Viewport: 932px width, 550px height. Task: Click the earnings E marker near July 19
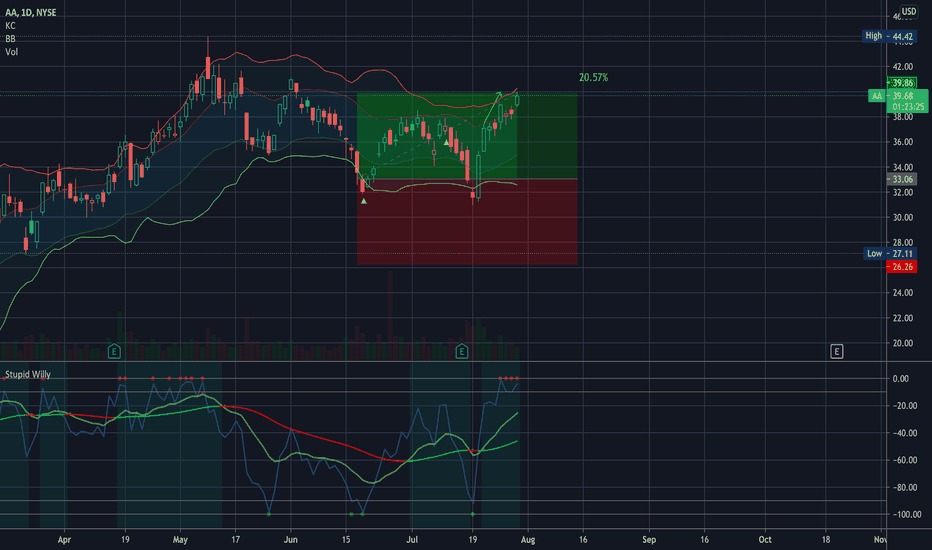point(462,351)
